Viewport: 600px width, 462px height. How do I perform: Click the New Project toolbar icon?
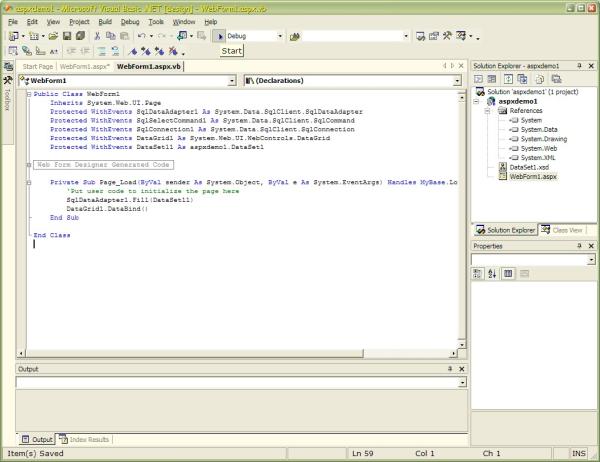[x=14, y=36]
